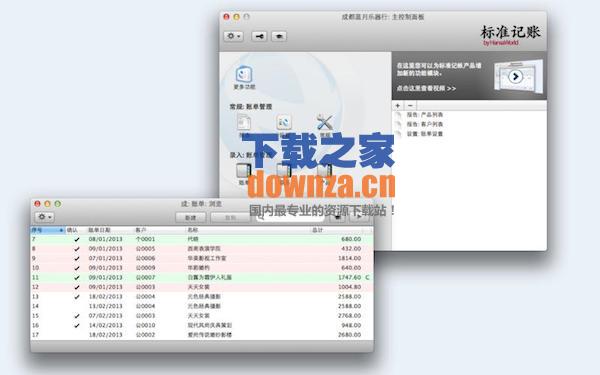Click the 客户 column header
The height and width of the screenshot is (375, 600).
pos(160,230)
